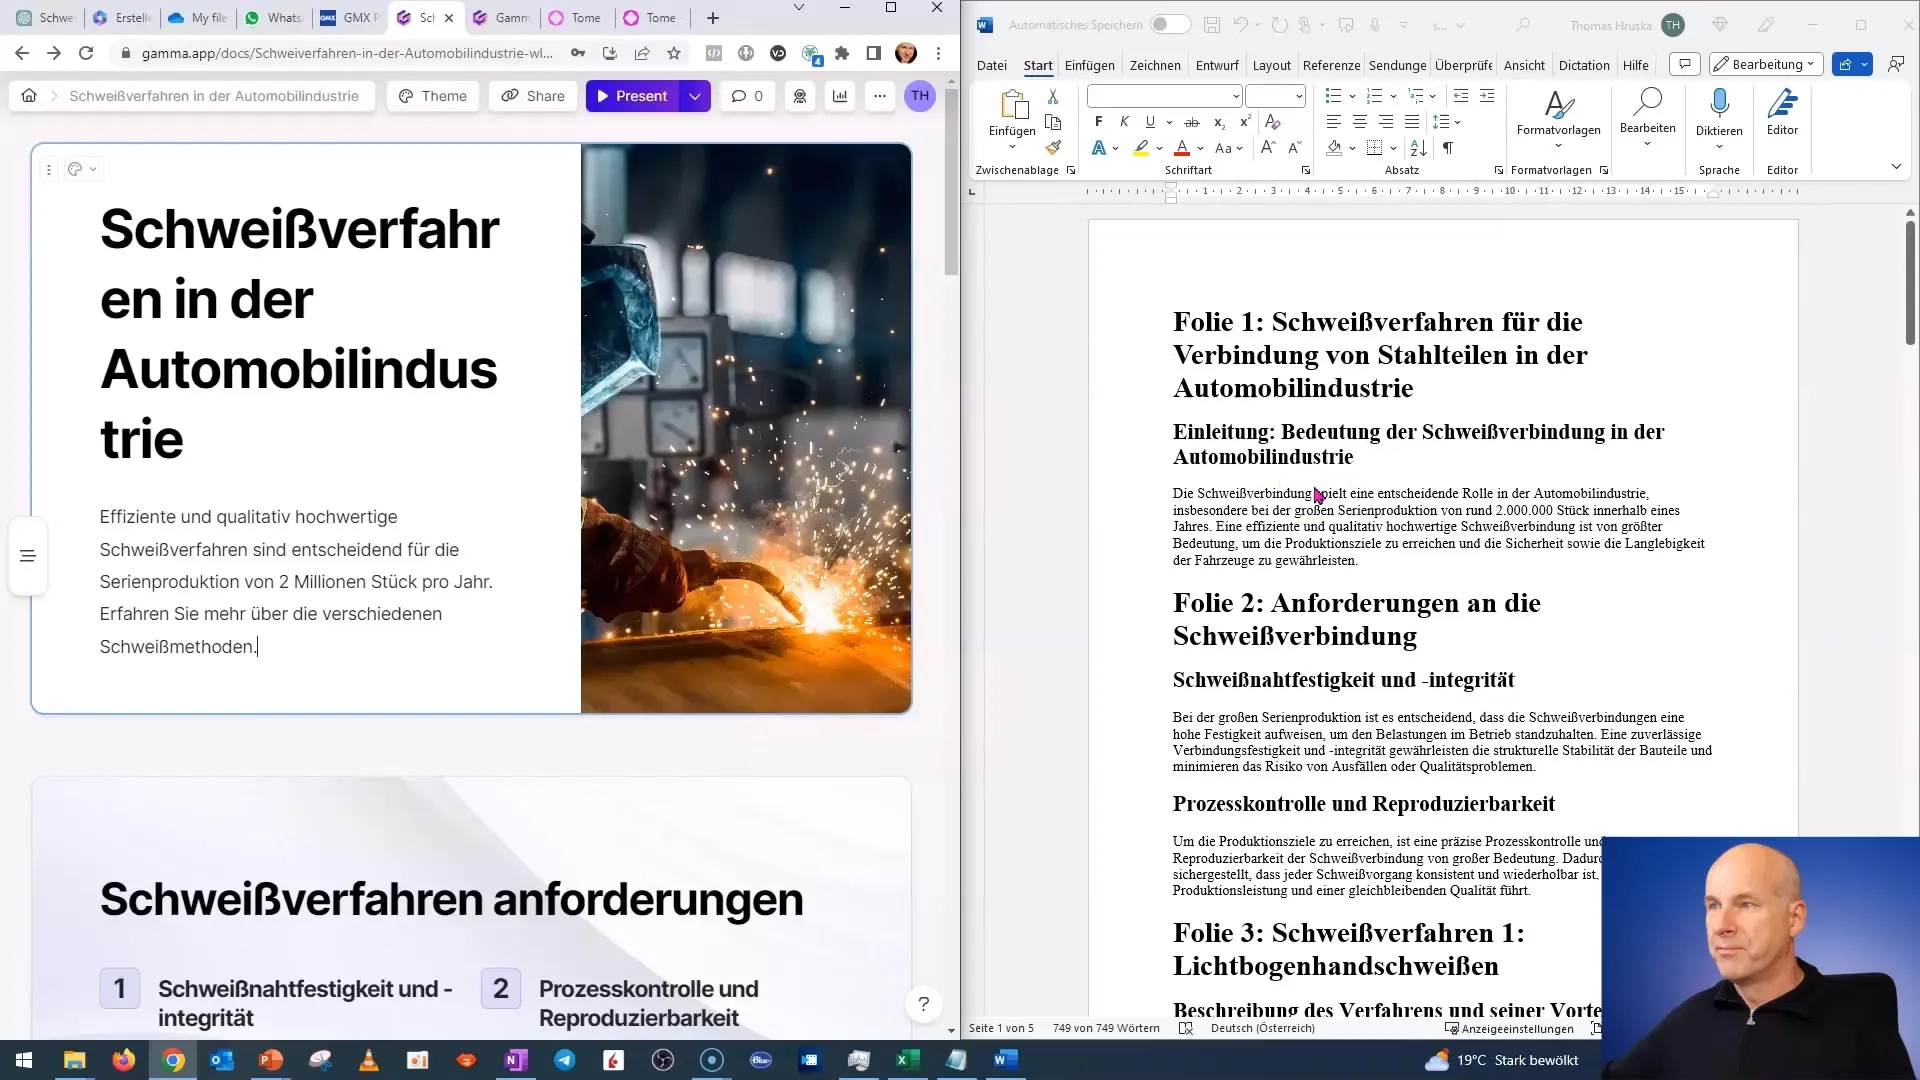1920x1080 pixels.
Task: Expand the Überprüfen ribbon tab
Action: 1462,65
